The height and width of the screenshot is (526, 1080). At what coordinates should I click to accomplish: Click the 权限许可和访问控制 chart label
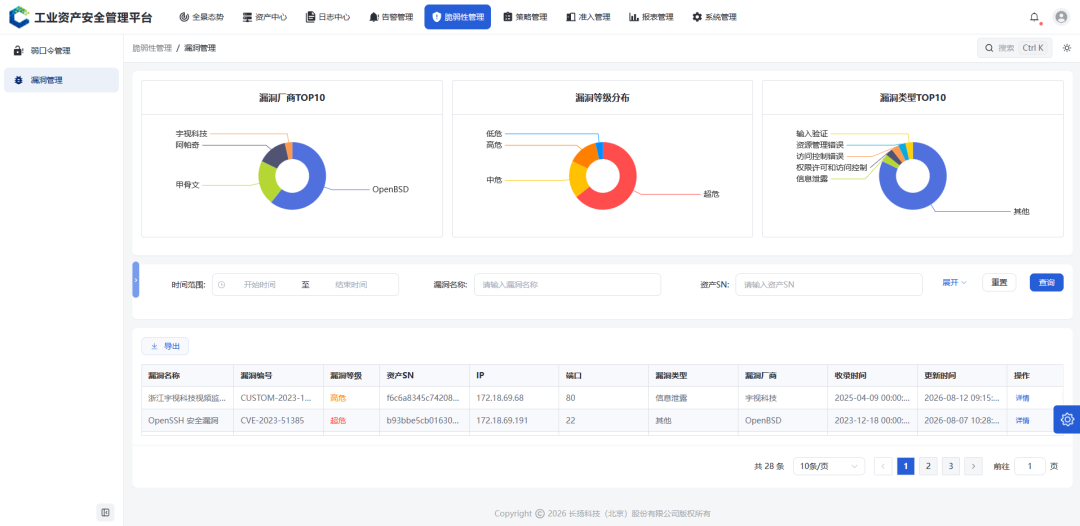point(831,167)
